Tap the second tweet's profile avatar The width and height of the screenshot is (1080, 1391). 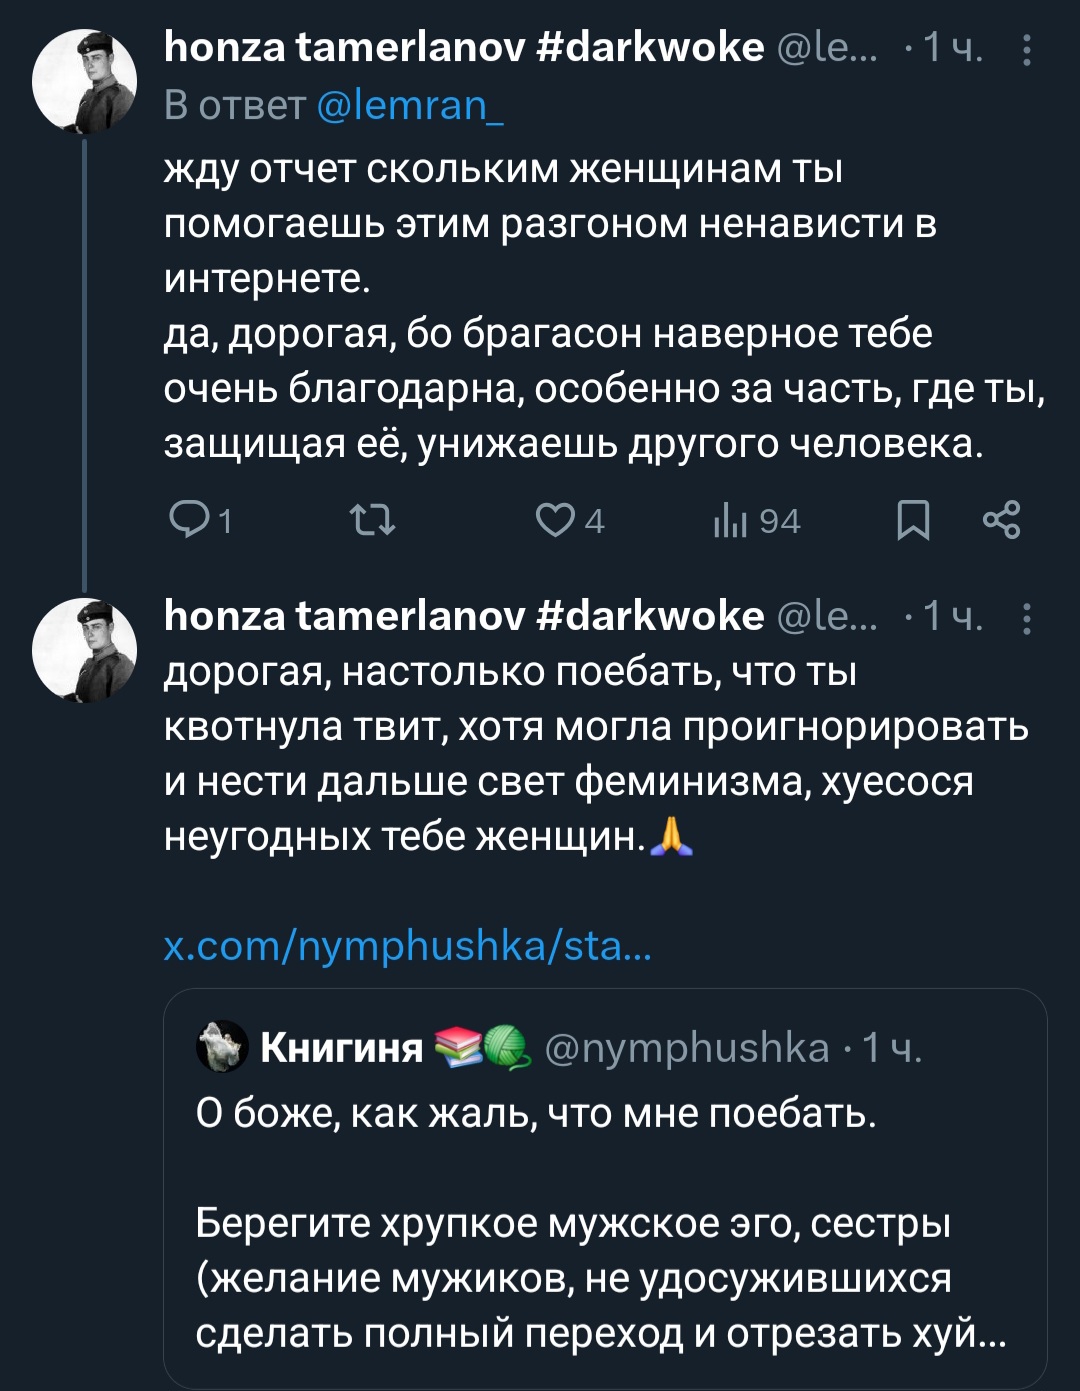coord(84,651)
